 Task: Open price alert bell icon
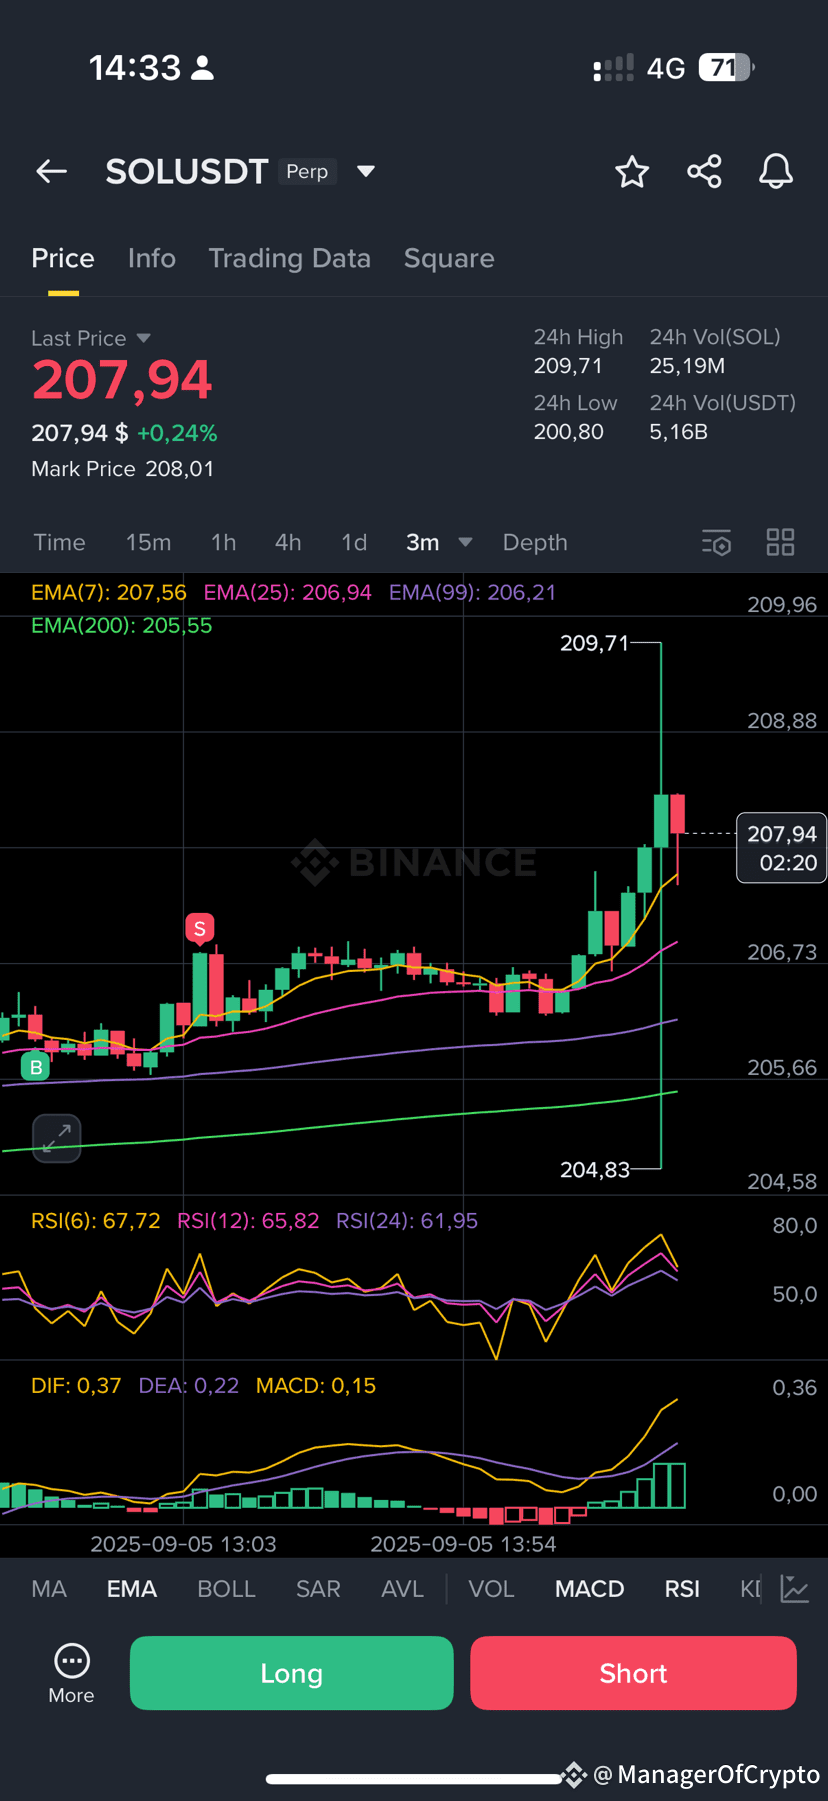tap(776, 172)
